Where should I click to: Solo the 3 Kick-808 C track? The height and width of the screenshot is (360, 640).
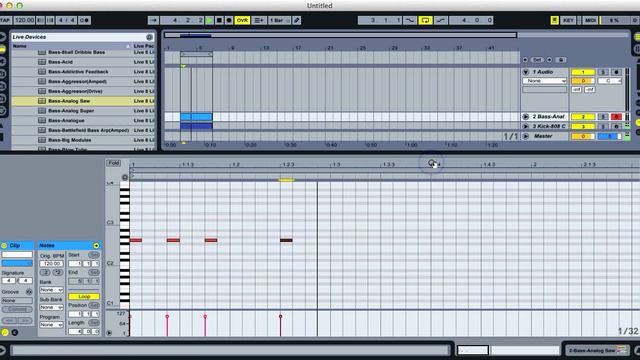pyautogui.click(x=603, y=126)
